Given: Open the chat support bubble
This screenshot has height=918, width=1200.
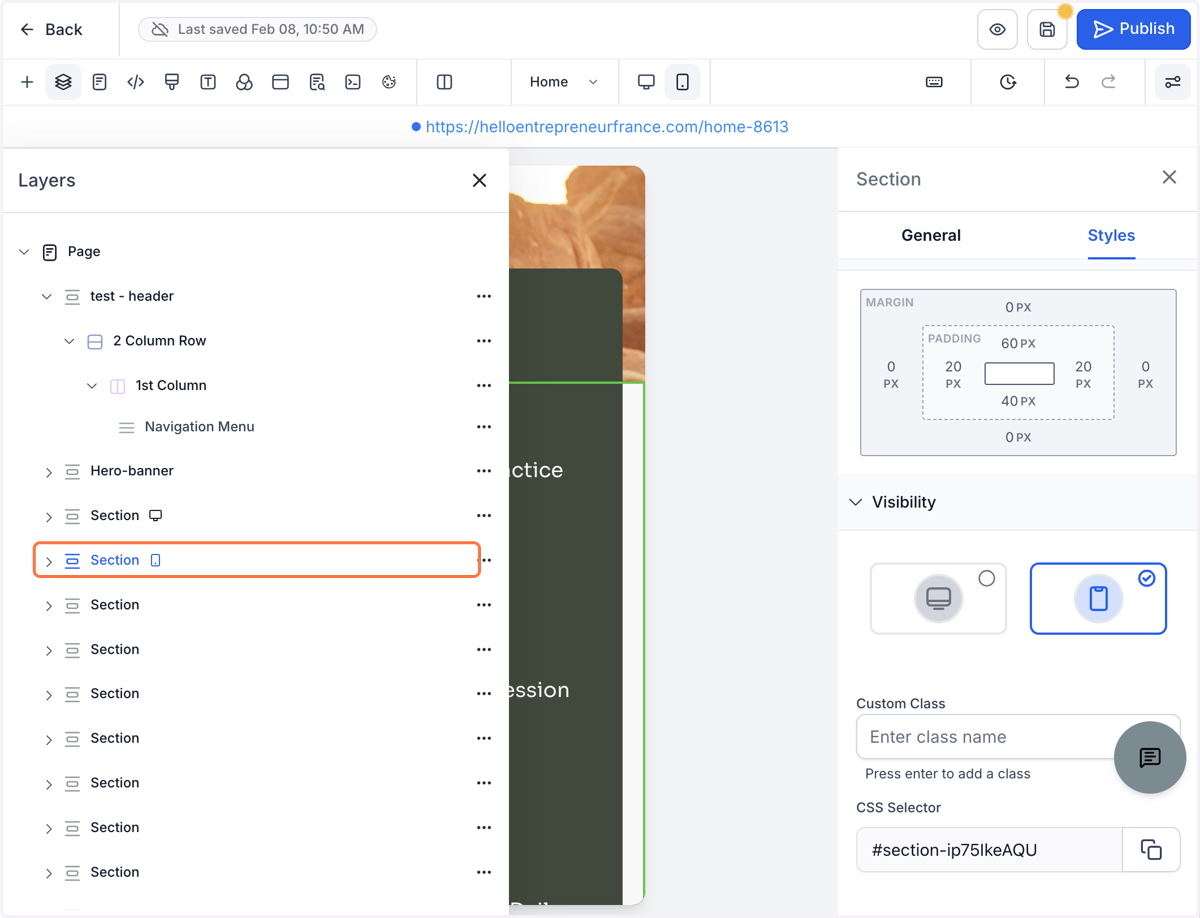Looking at the screenshot, I should click(x=1150, y=757).
